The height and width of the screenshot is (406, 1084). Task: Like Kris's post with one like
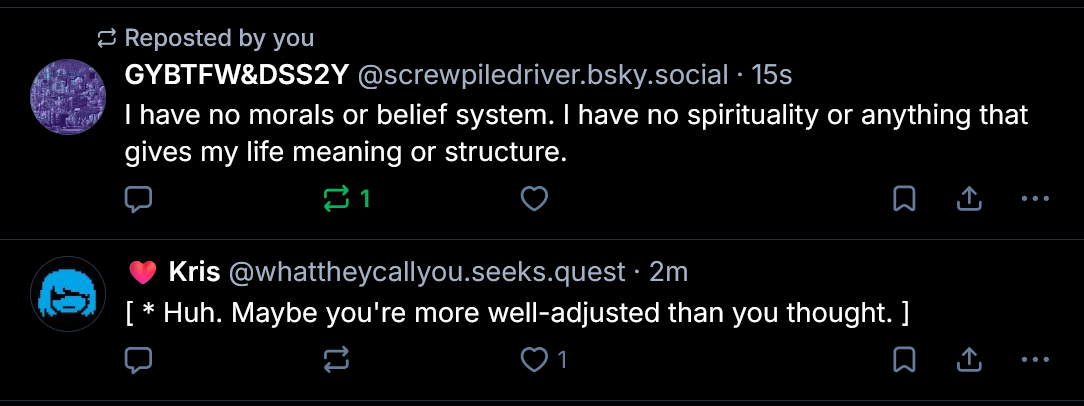coord(537,358)
